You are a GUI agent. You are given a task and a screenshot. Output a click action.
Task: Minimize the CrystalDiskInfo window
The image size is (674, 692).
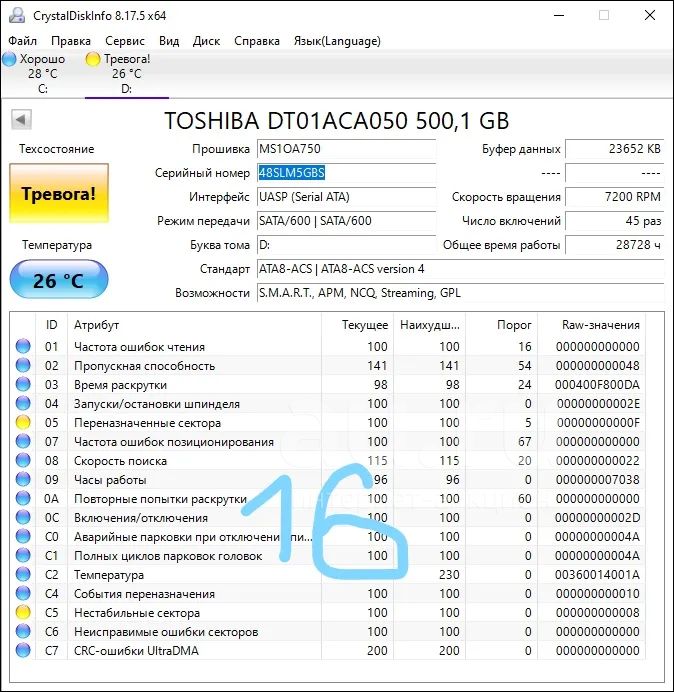point(559,15)
